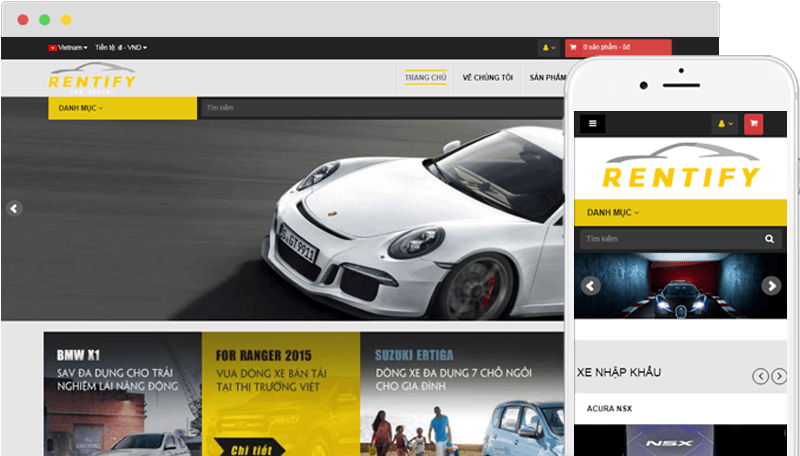
Task: Click the red cart icon on mobile
Action: point(751,124)
